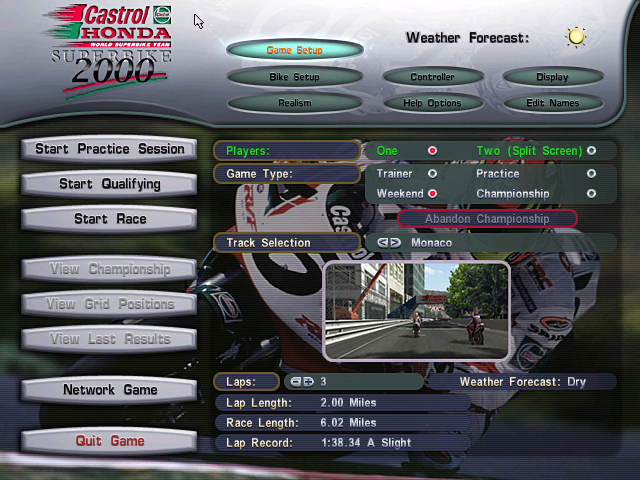Click the sun weather forecast icon
Image resolution: width=640 pixels, height=480 pixels.
(x=576, y=37)
